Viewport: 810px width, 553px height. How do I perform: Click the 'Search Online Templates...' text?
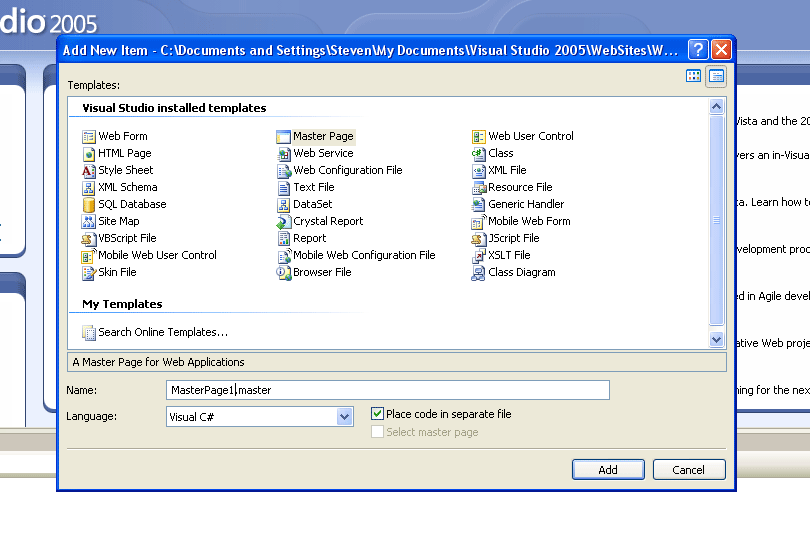click(x=163, y=332)
